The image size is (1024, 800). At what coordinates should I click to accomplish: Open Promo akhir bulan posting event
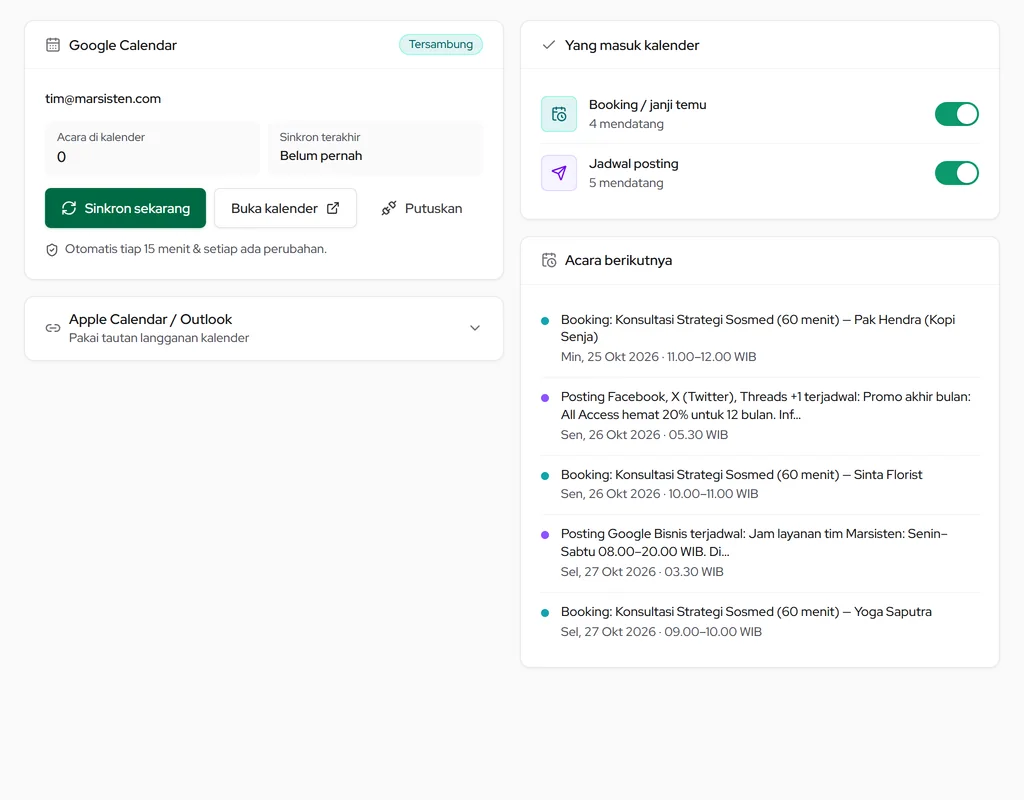click(760, 415)
